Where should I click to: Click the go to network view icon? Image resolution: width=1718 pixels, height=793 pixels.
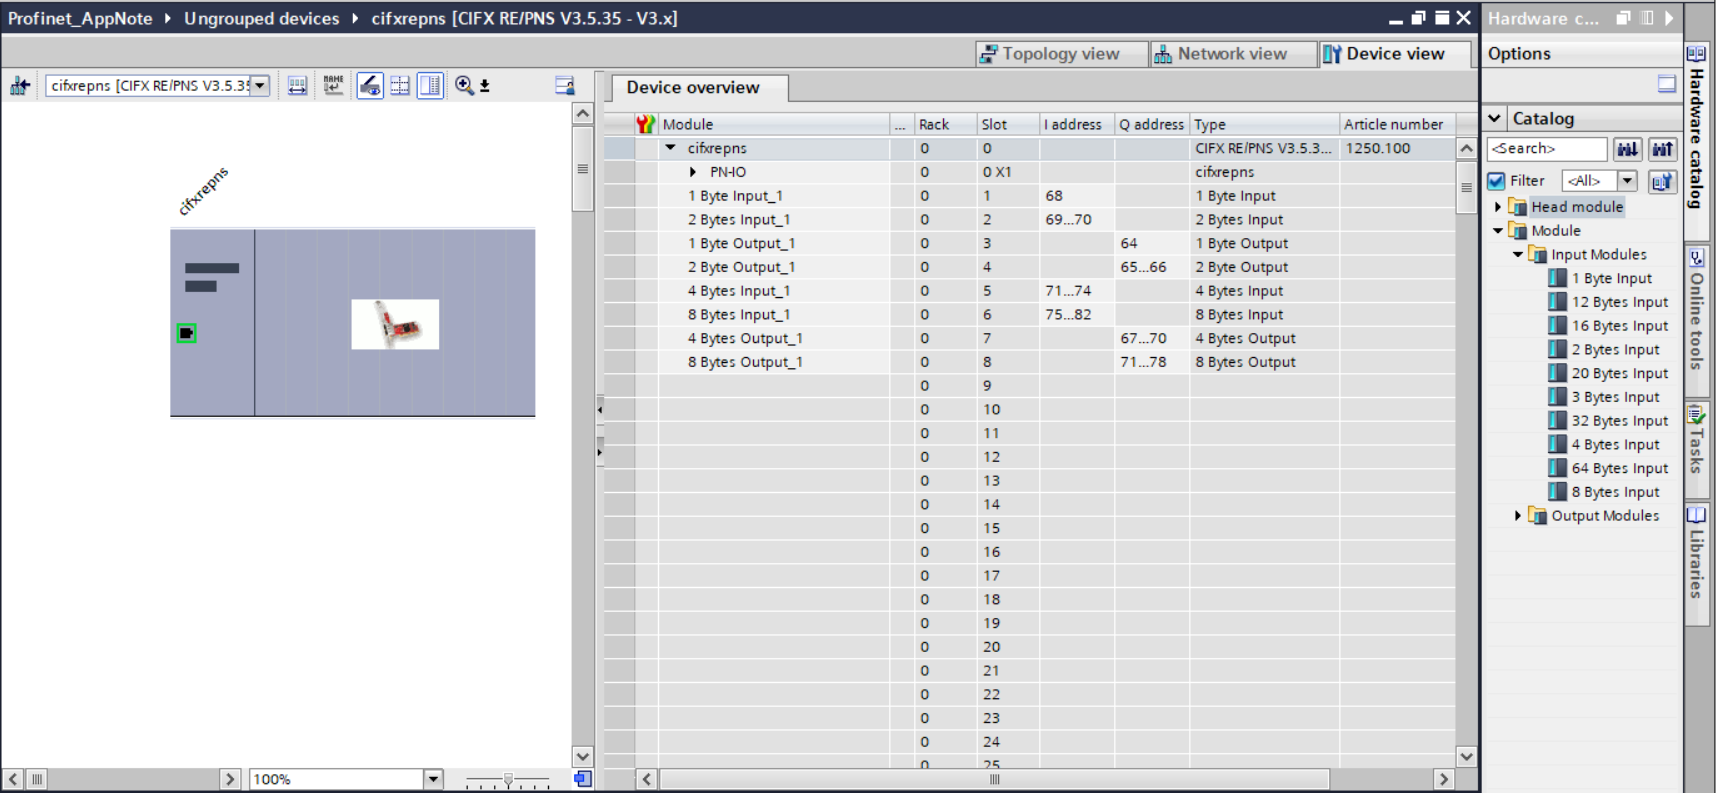click(20, 86)
